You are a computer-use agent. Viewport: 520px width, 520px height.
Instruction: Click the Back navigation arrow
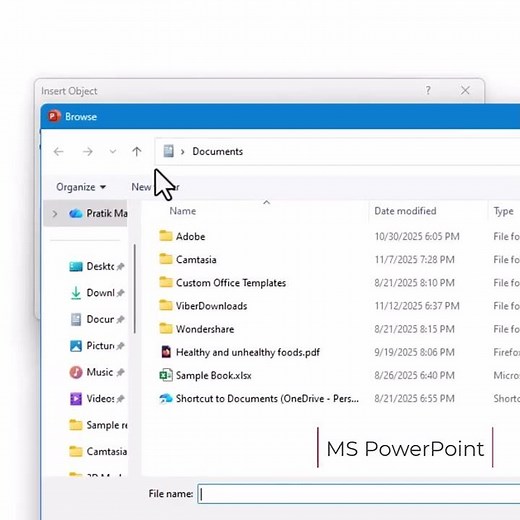pyautogui.click(x=59, y=152)
